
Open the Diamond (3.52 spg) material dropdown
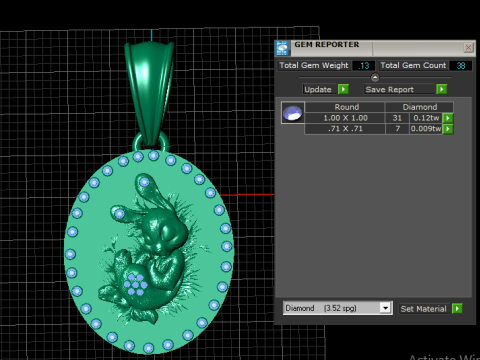tap(385, 308)
